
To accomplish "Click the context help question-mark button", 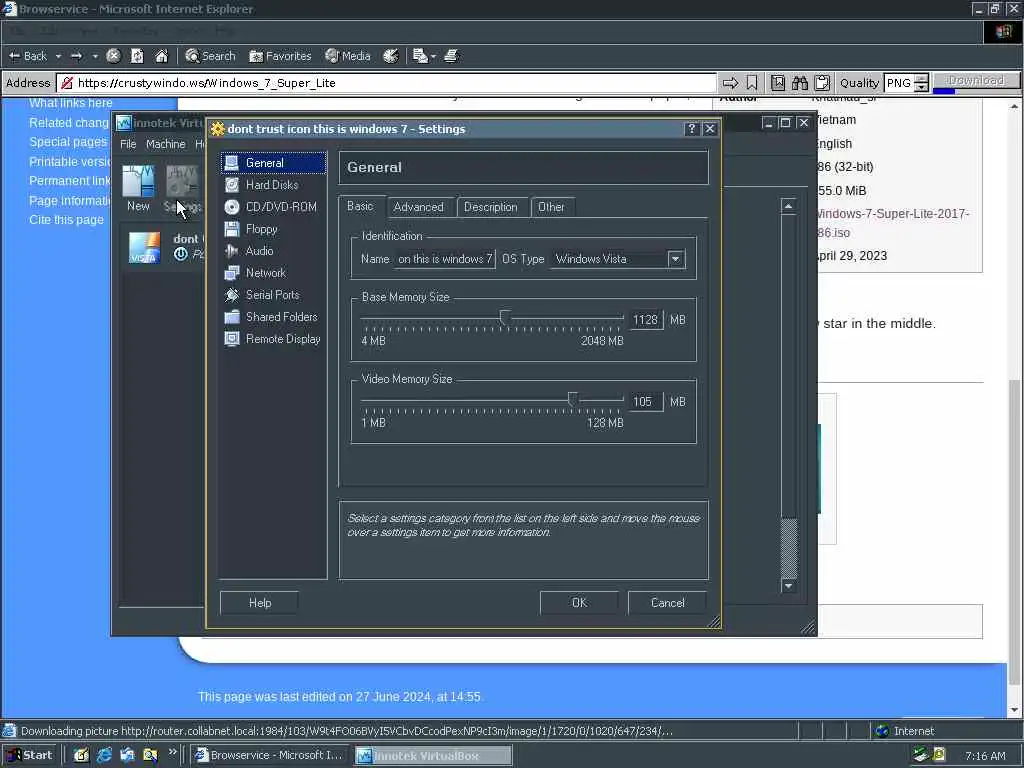I will click(692, 129).
